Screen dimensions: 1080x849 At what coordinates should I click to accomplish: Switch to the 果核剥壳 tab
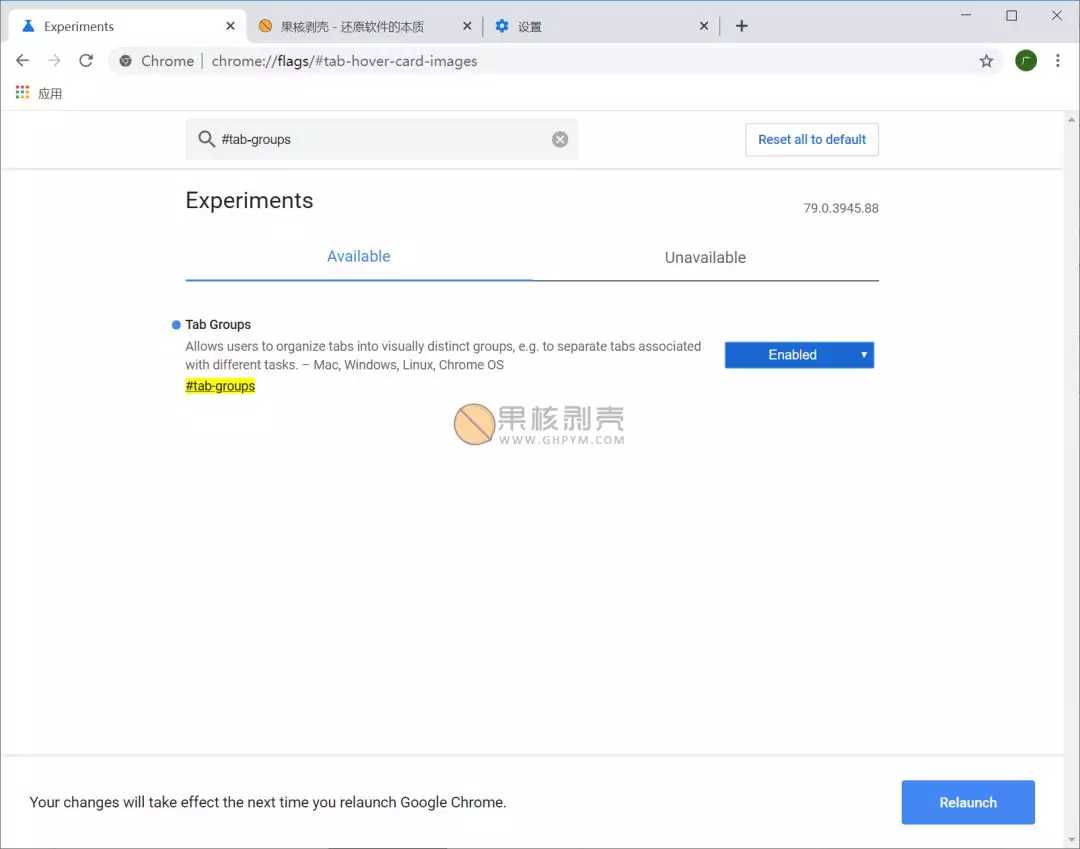coord(364,26)
